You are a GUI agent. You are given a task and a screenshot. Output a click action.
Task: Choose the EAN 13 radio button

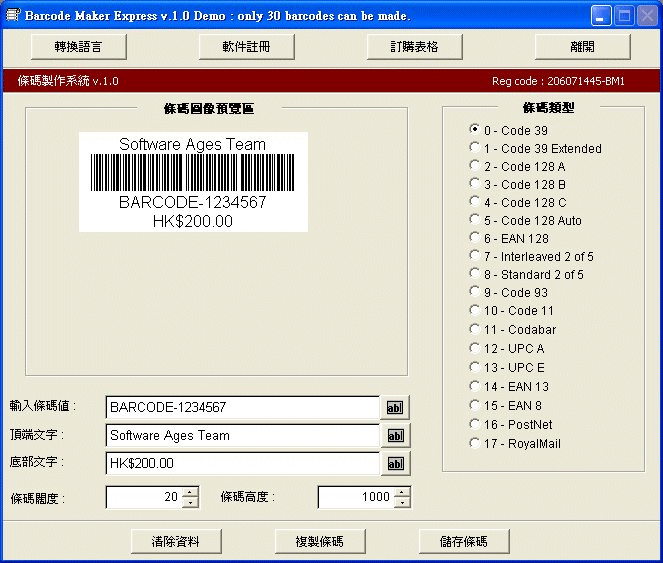[x=475, y=386]
